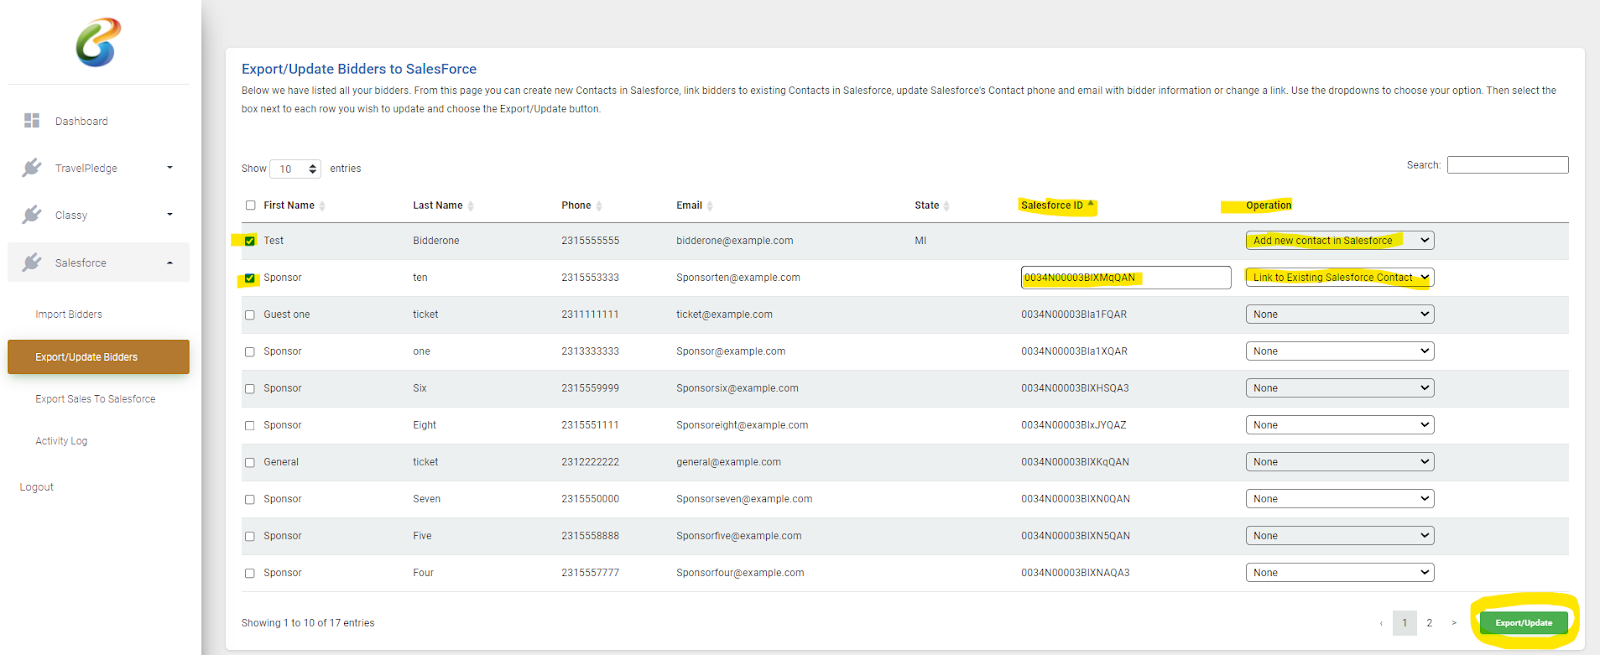Sort by Salesforce ID arrow
1600x655 pixels.
1091,204
